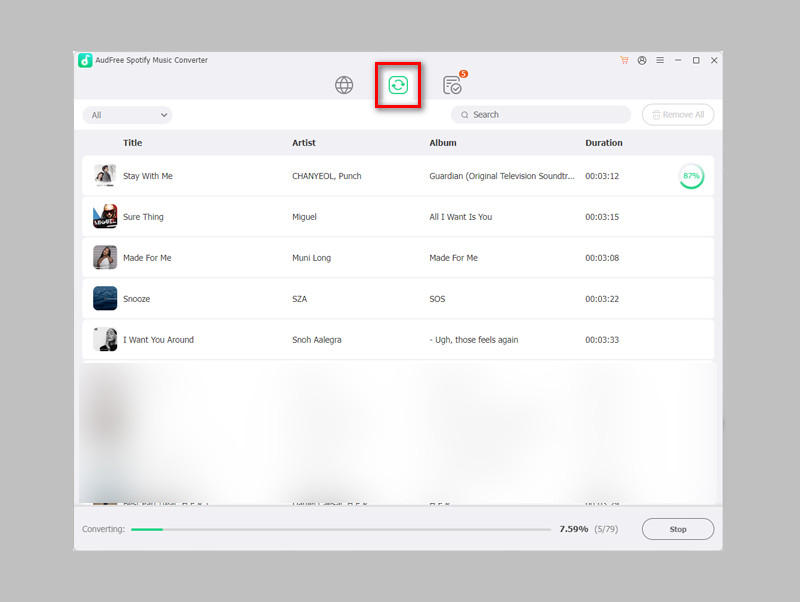
Task: Open the web browser globe tab
Action: [344, 85]
